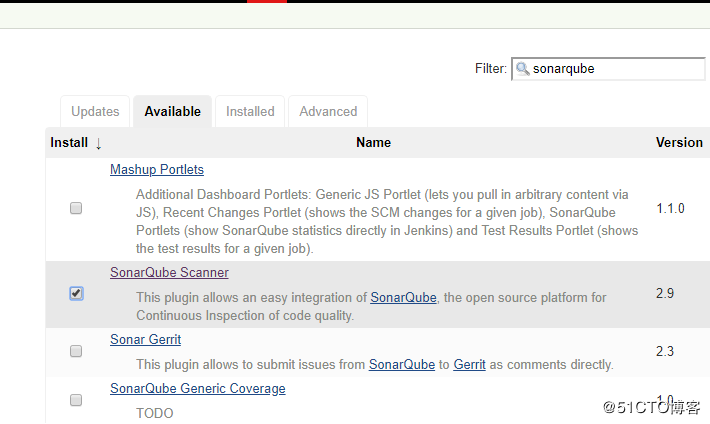
Task: Uncheck the SonarQube Scanner install checkbox
Action: tap(76, 293)
